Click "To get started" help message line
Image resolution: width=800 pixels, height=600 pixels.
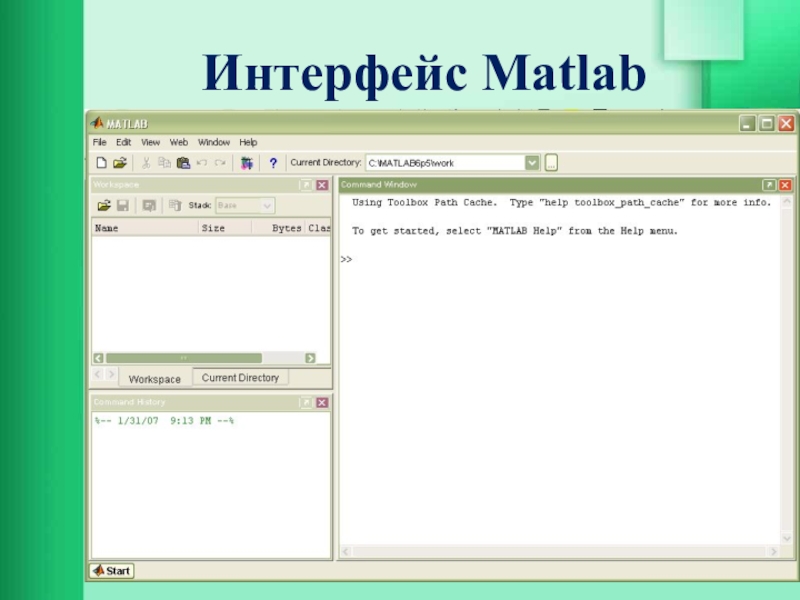(x=515, y=231)
